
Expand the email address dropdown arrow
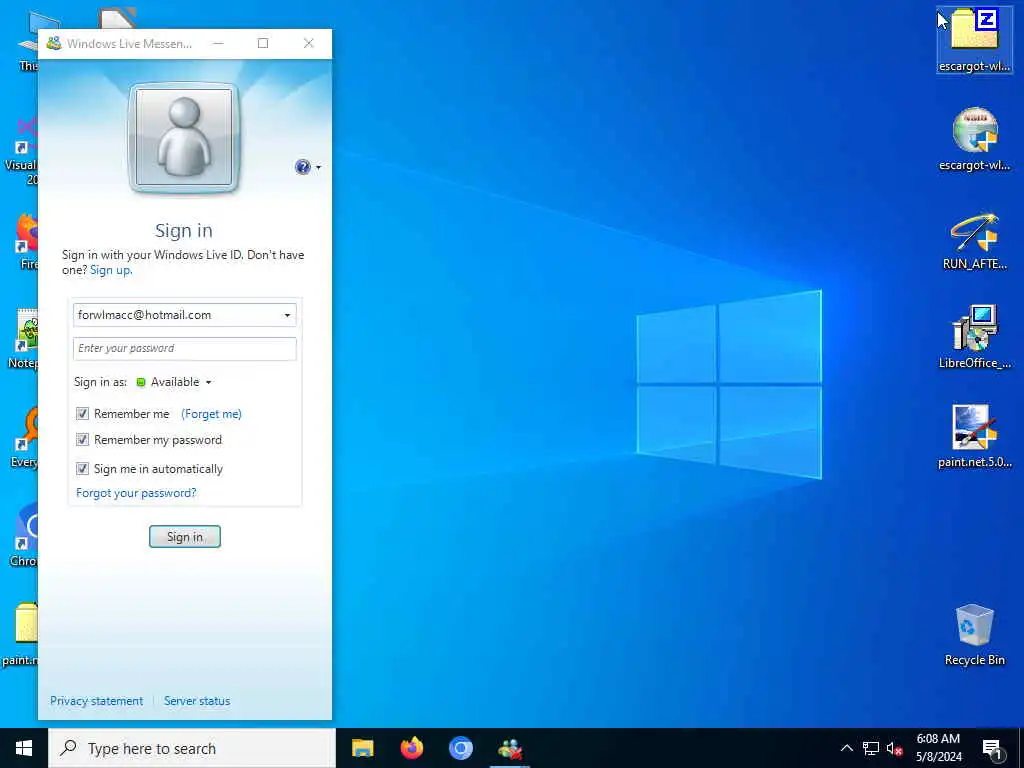pyautogui.click(x=287, y=315)
